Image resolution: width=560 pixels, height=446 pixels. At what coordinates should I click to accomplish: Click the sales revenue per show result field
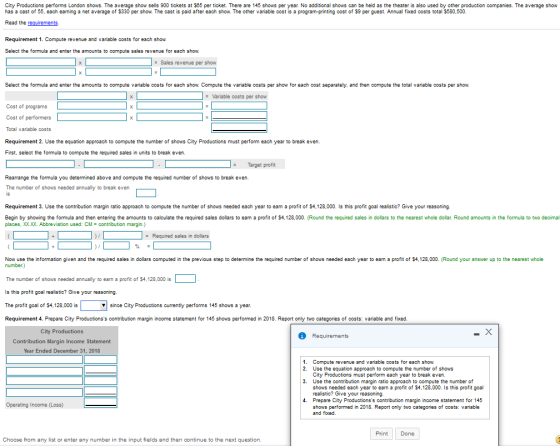[x=188, y=72]
